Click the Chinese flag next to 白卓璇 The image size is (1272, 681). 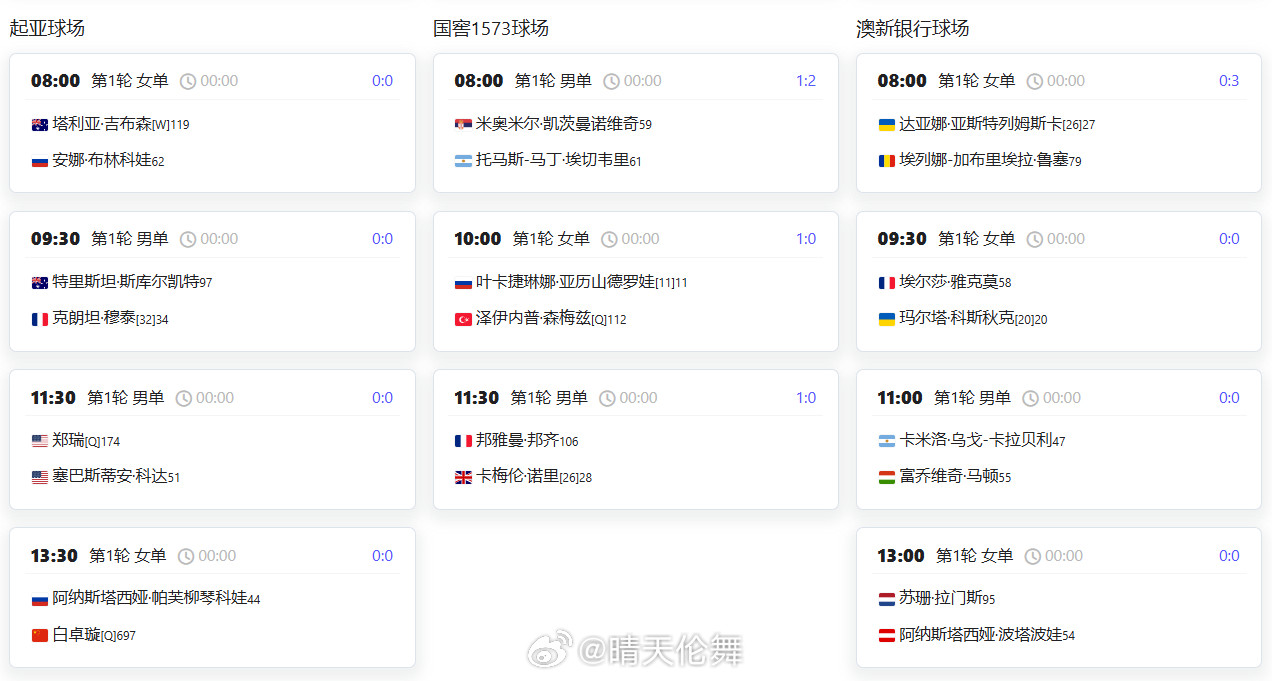pos(39,634)
